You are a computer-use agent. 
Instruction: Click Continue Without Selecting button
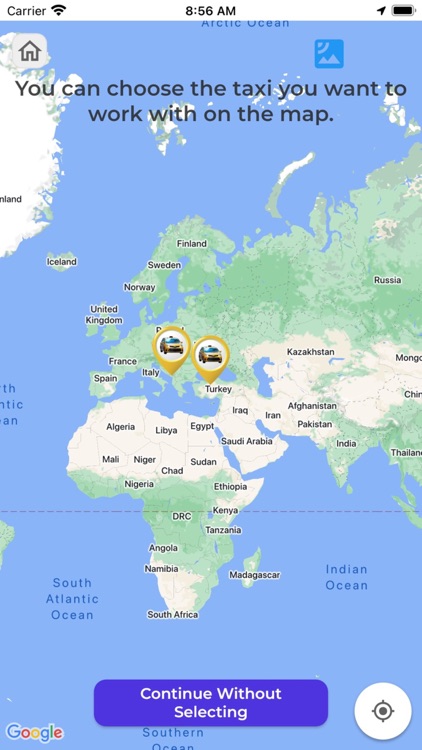coord(211,703)
